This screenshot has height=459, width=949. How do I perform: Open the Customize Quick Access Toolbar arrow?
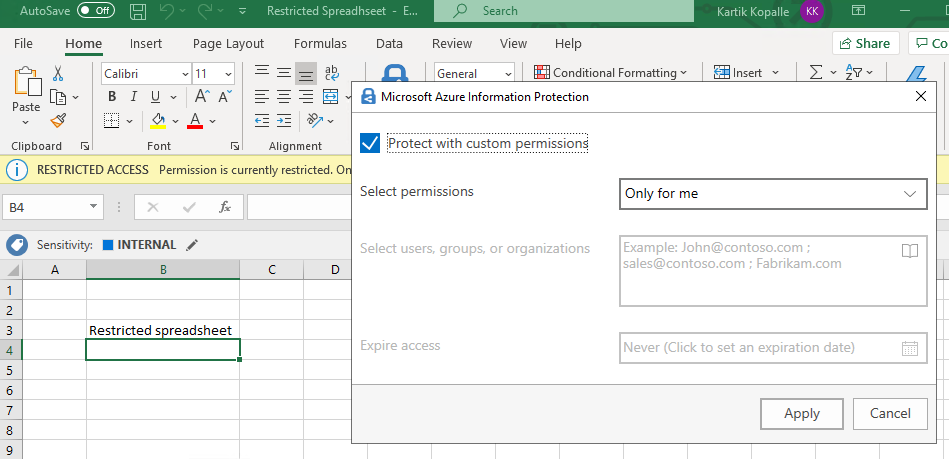click(x=243, y=11)
